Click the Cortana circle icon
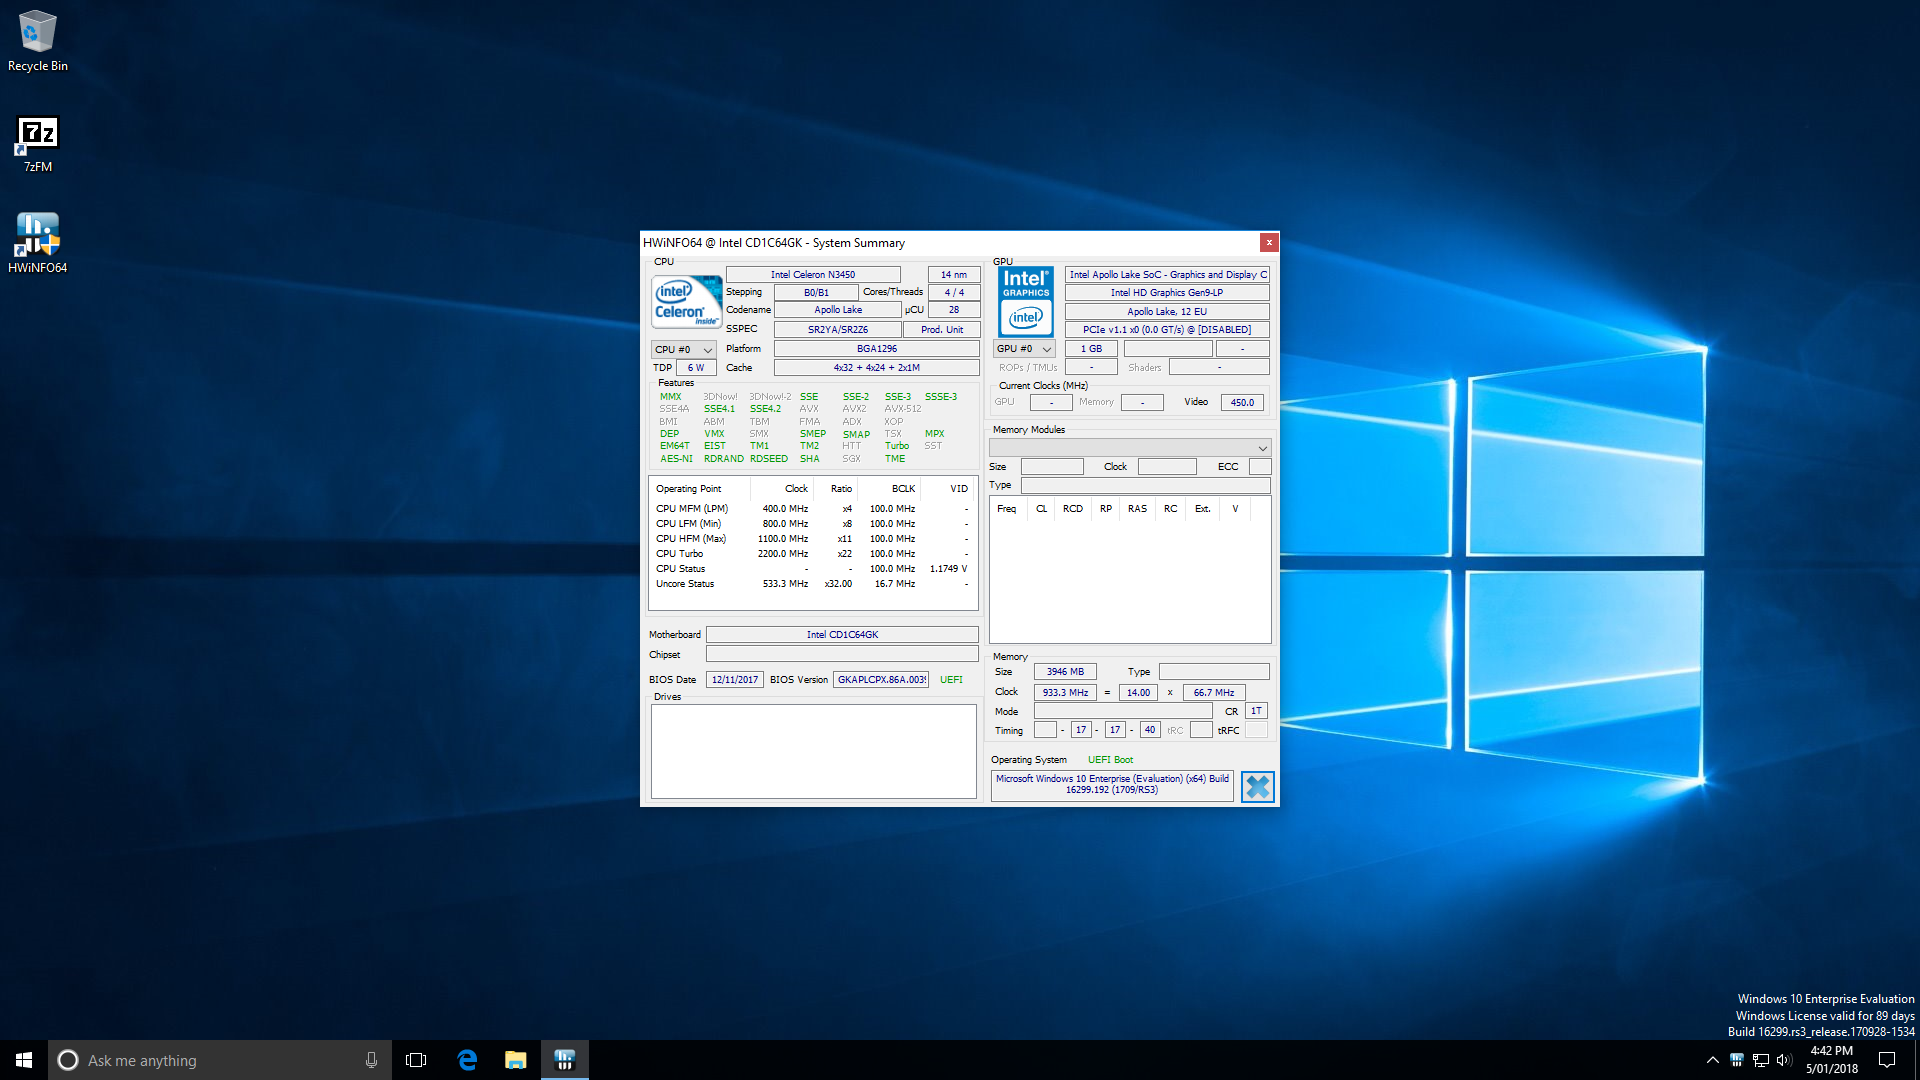 [68, 1060]
